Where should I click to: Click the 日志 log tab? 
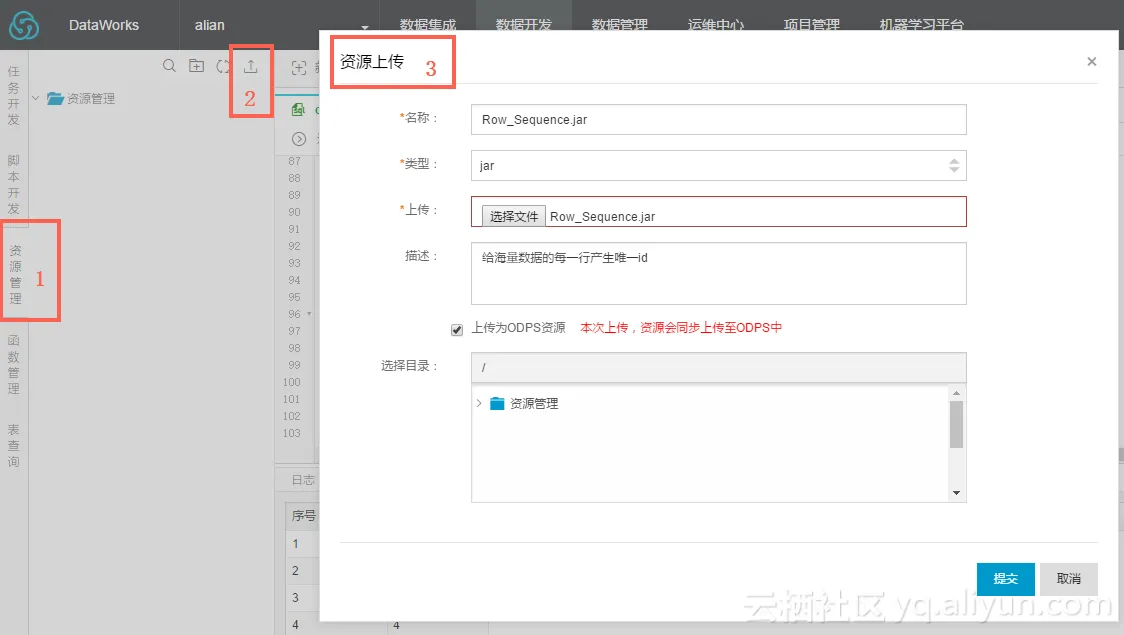[x=303, y=480]
